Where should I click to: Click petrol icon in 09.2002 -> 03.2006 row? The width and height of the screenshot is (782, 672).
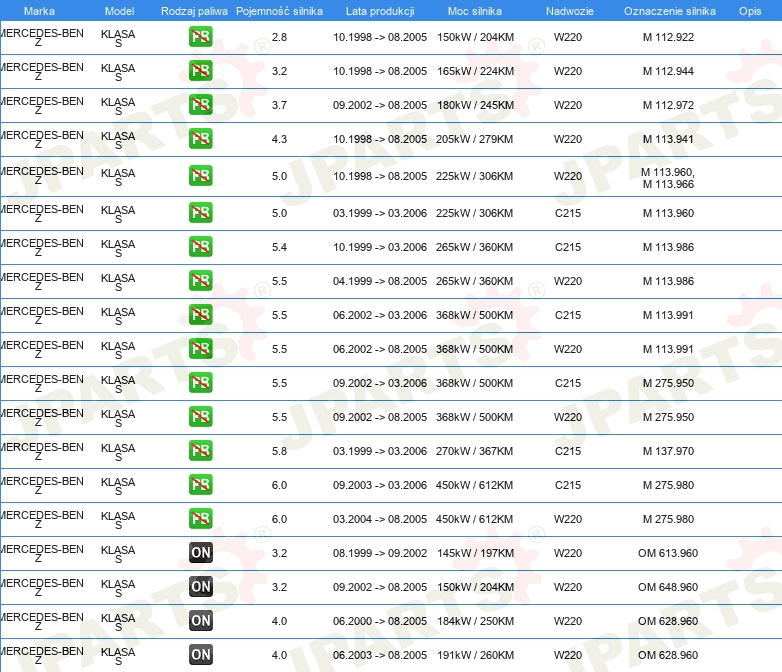[200, 383]
